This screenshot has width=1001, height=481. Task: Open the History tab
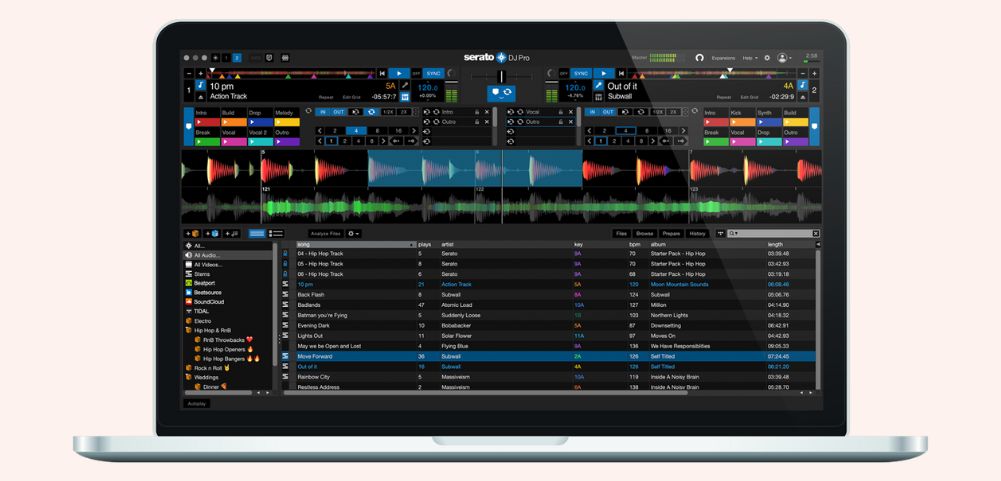pos(697,234)
